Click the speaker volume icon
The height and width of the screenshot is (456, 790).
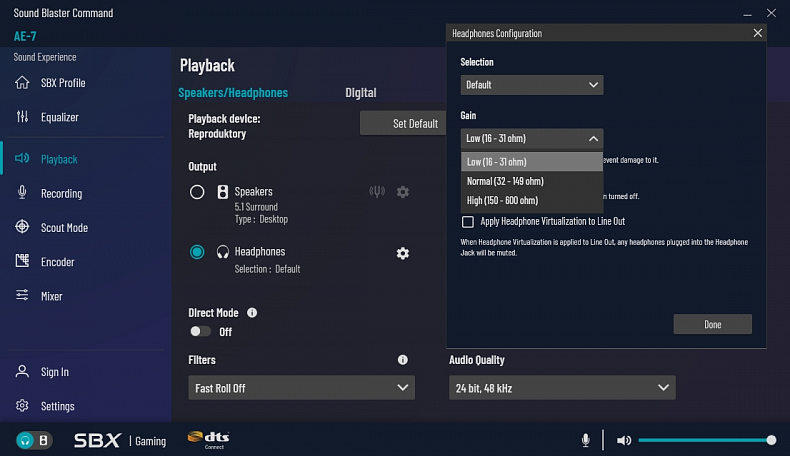tap(624, 440)
